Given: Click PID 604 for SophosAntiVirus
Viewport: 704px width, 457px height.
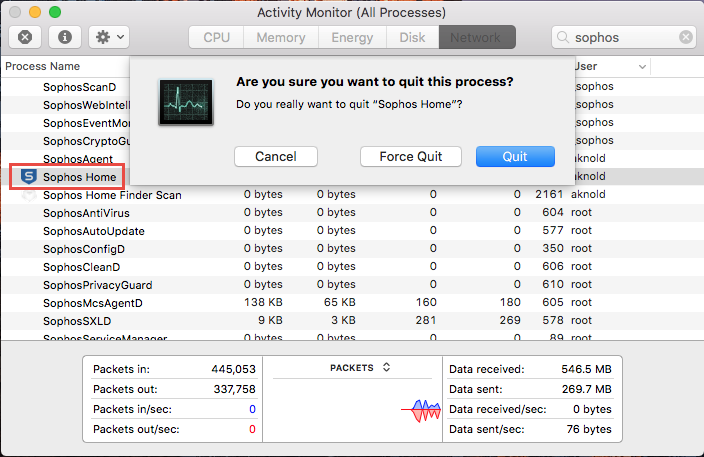Looking at the screenshot, I should click(553, 212).
